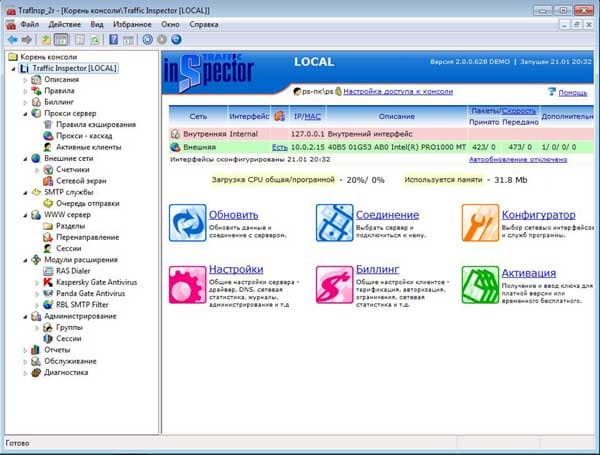
Task: Select Разделы under WWW сервер
Action: coord(70,226)
